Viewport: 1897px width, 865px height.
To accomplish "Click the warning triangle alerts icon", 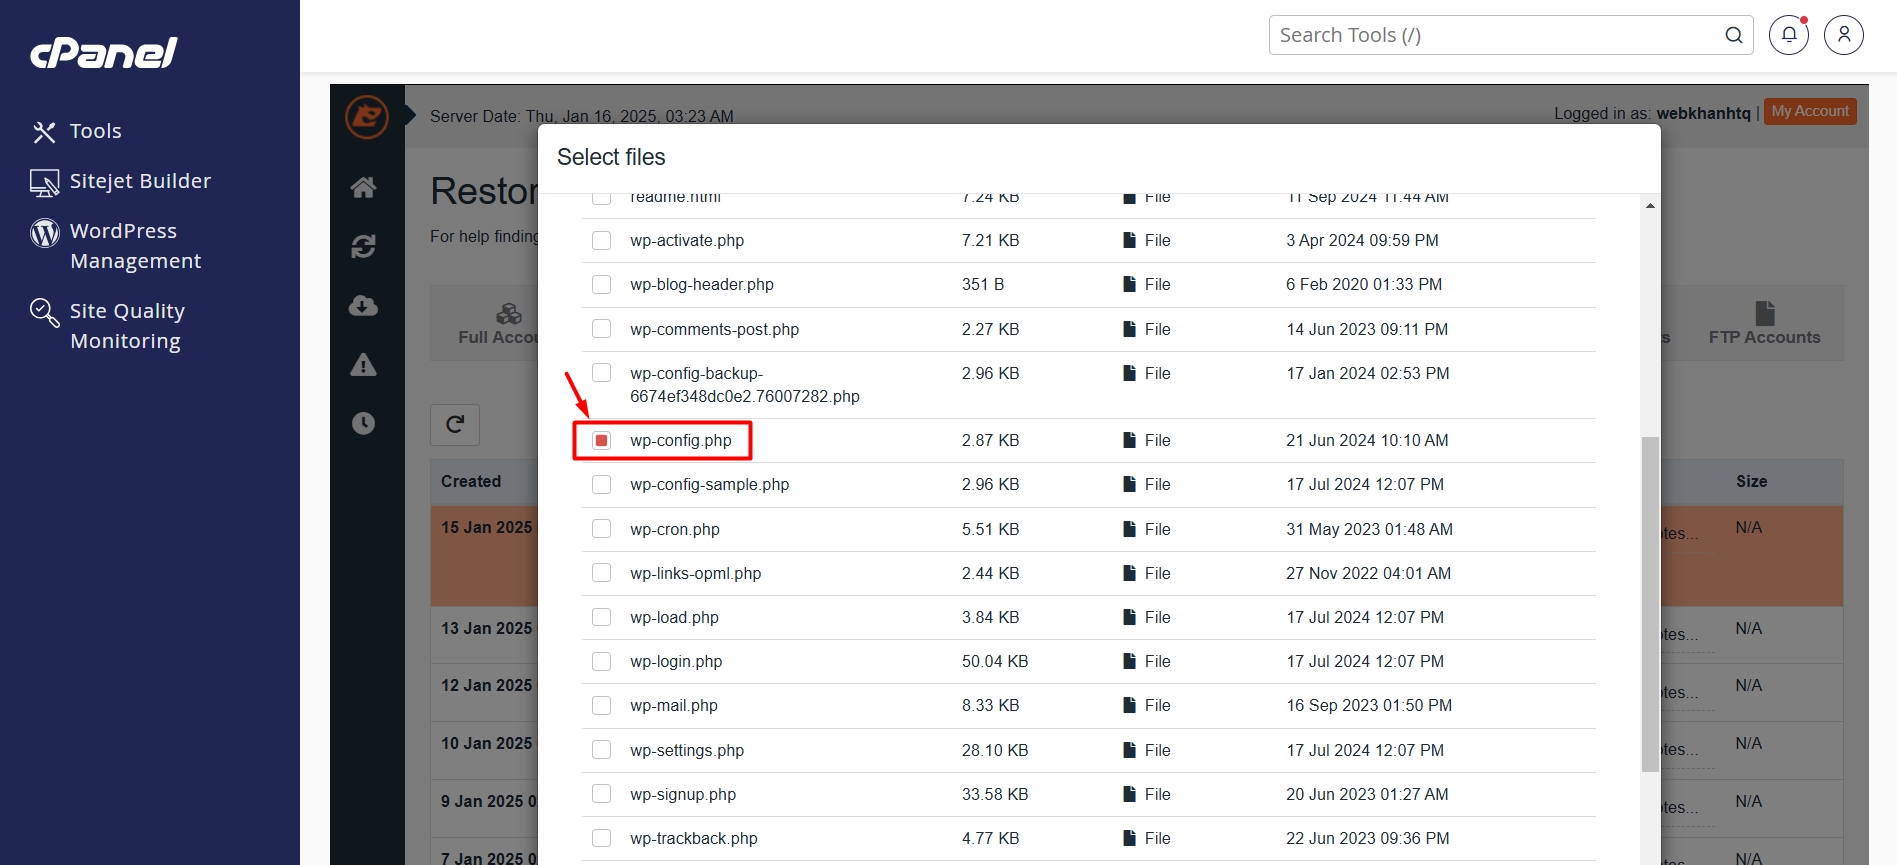I will point(364,365).
